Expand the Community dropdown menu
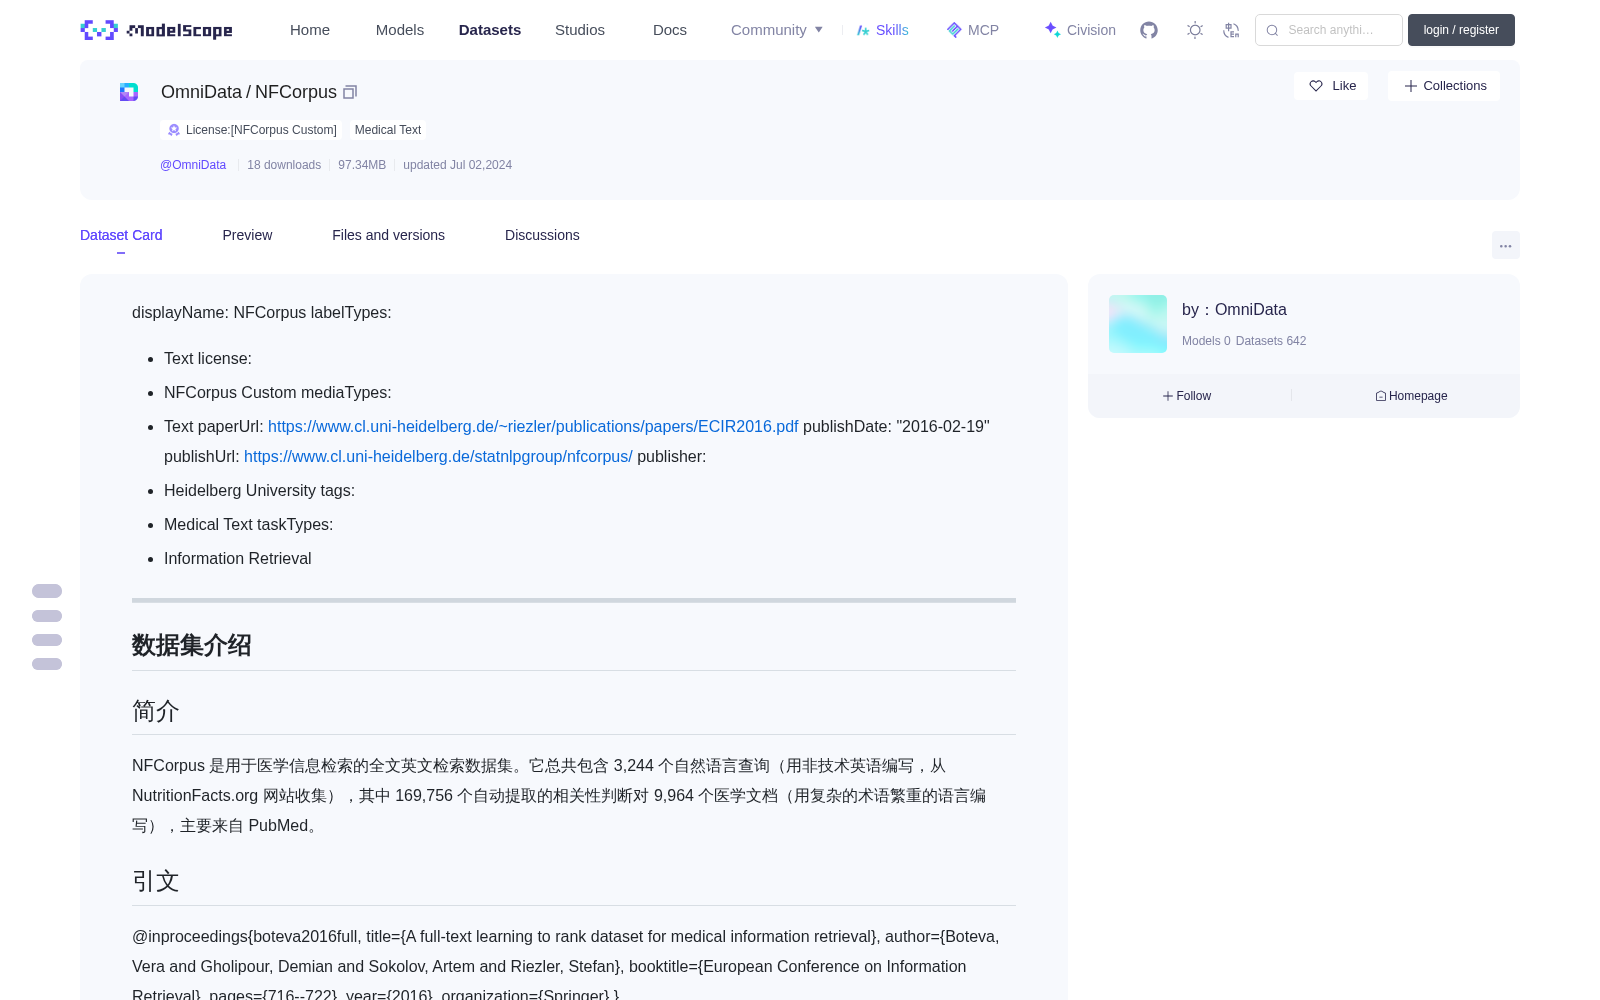Viewport: 1600px width, 1000px height. (x=777, y=30)
